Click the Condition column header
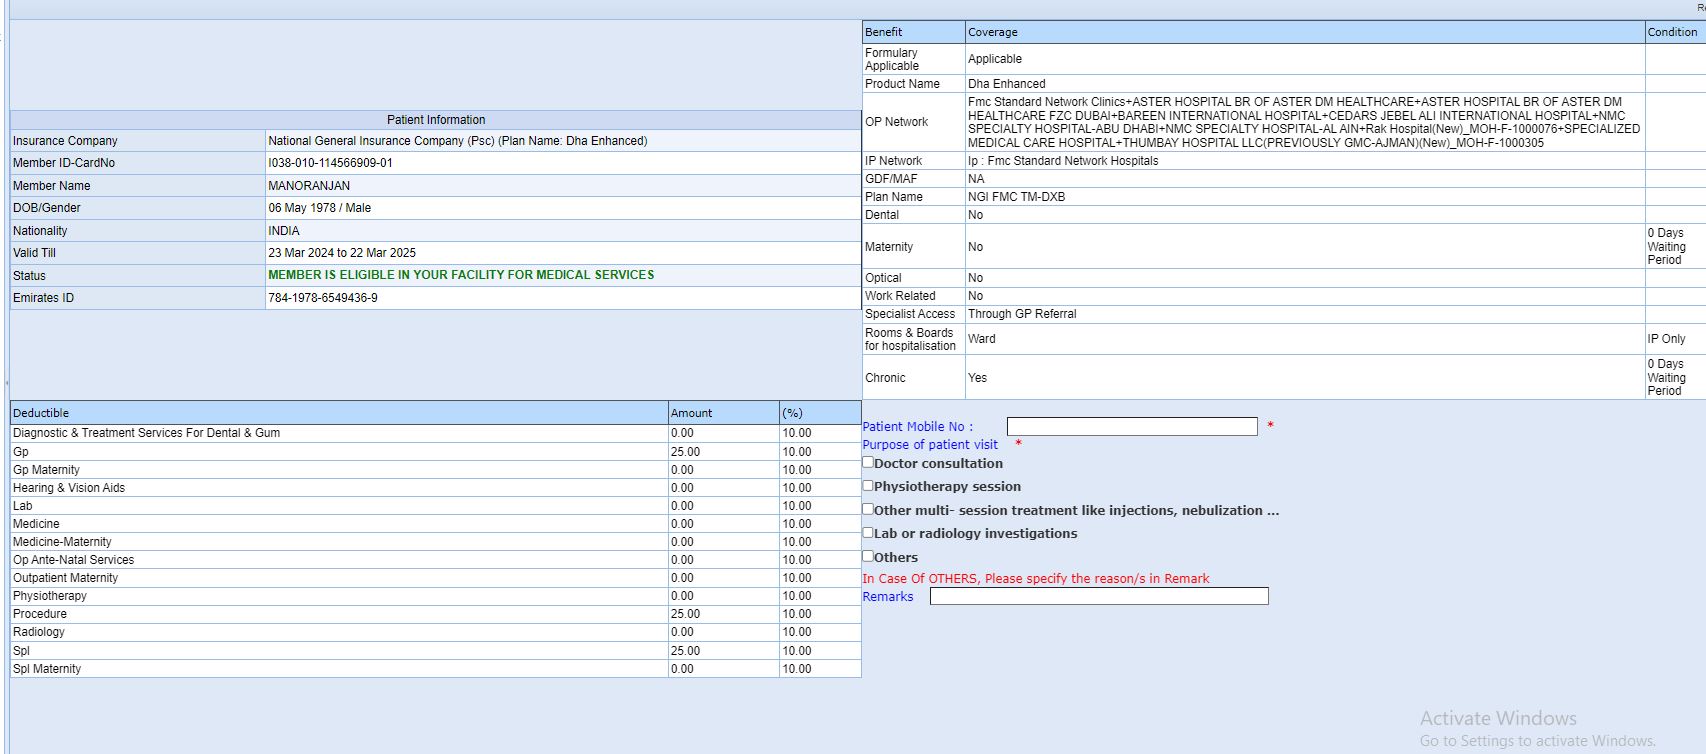1706x754 pixels. [1672, 32]
